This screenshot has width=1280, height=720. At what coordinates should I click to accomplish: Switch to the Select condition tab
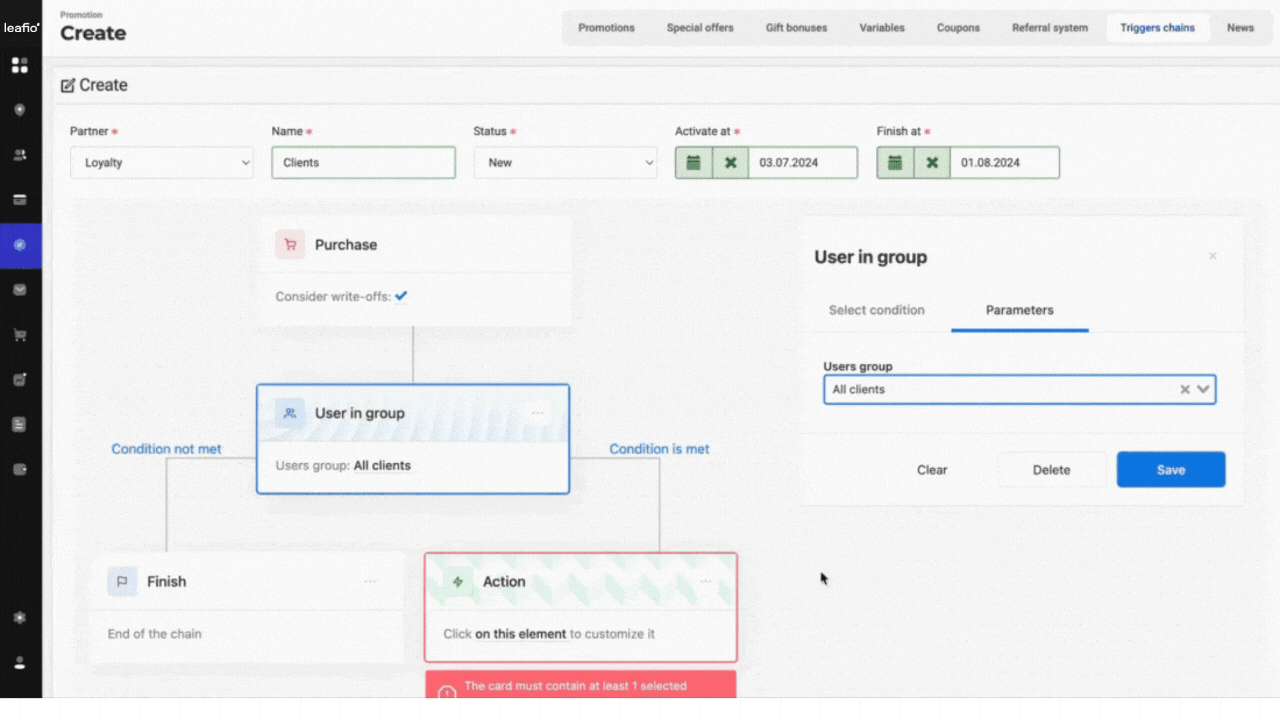coord(876,310)
